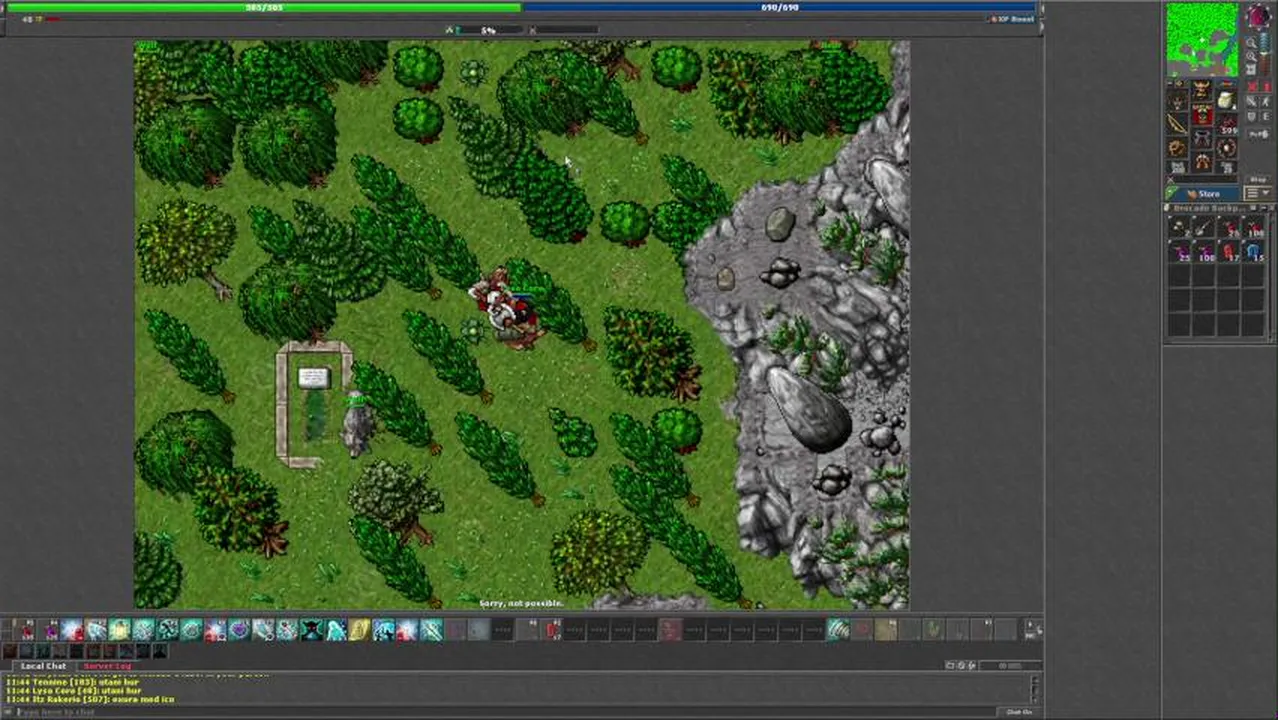Select the helmet equipment slot
Image resolution: width=1278 pixels, height=720 pixels.
[x=1202, y=89]
